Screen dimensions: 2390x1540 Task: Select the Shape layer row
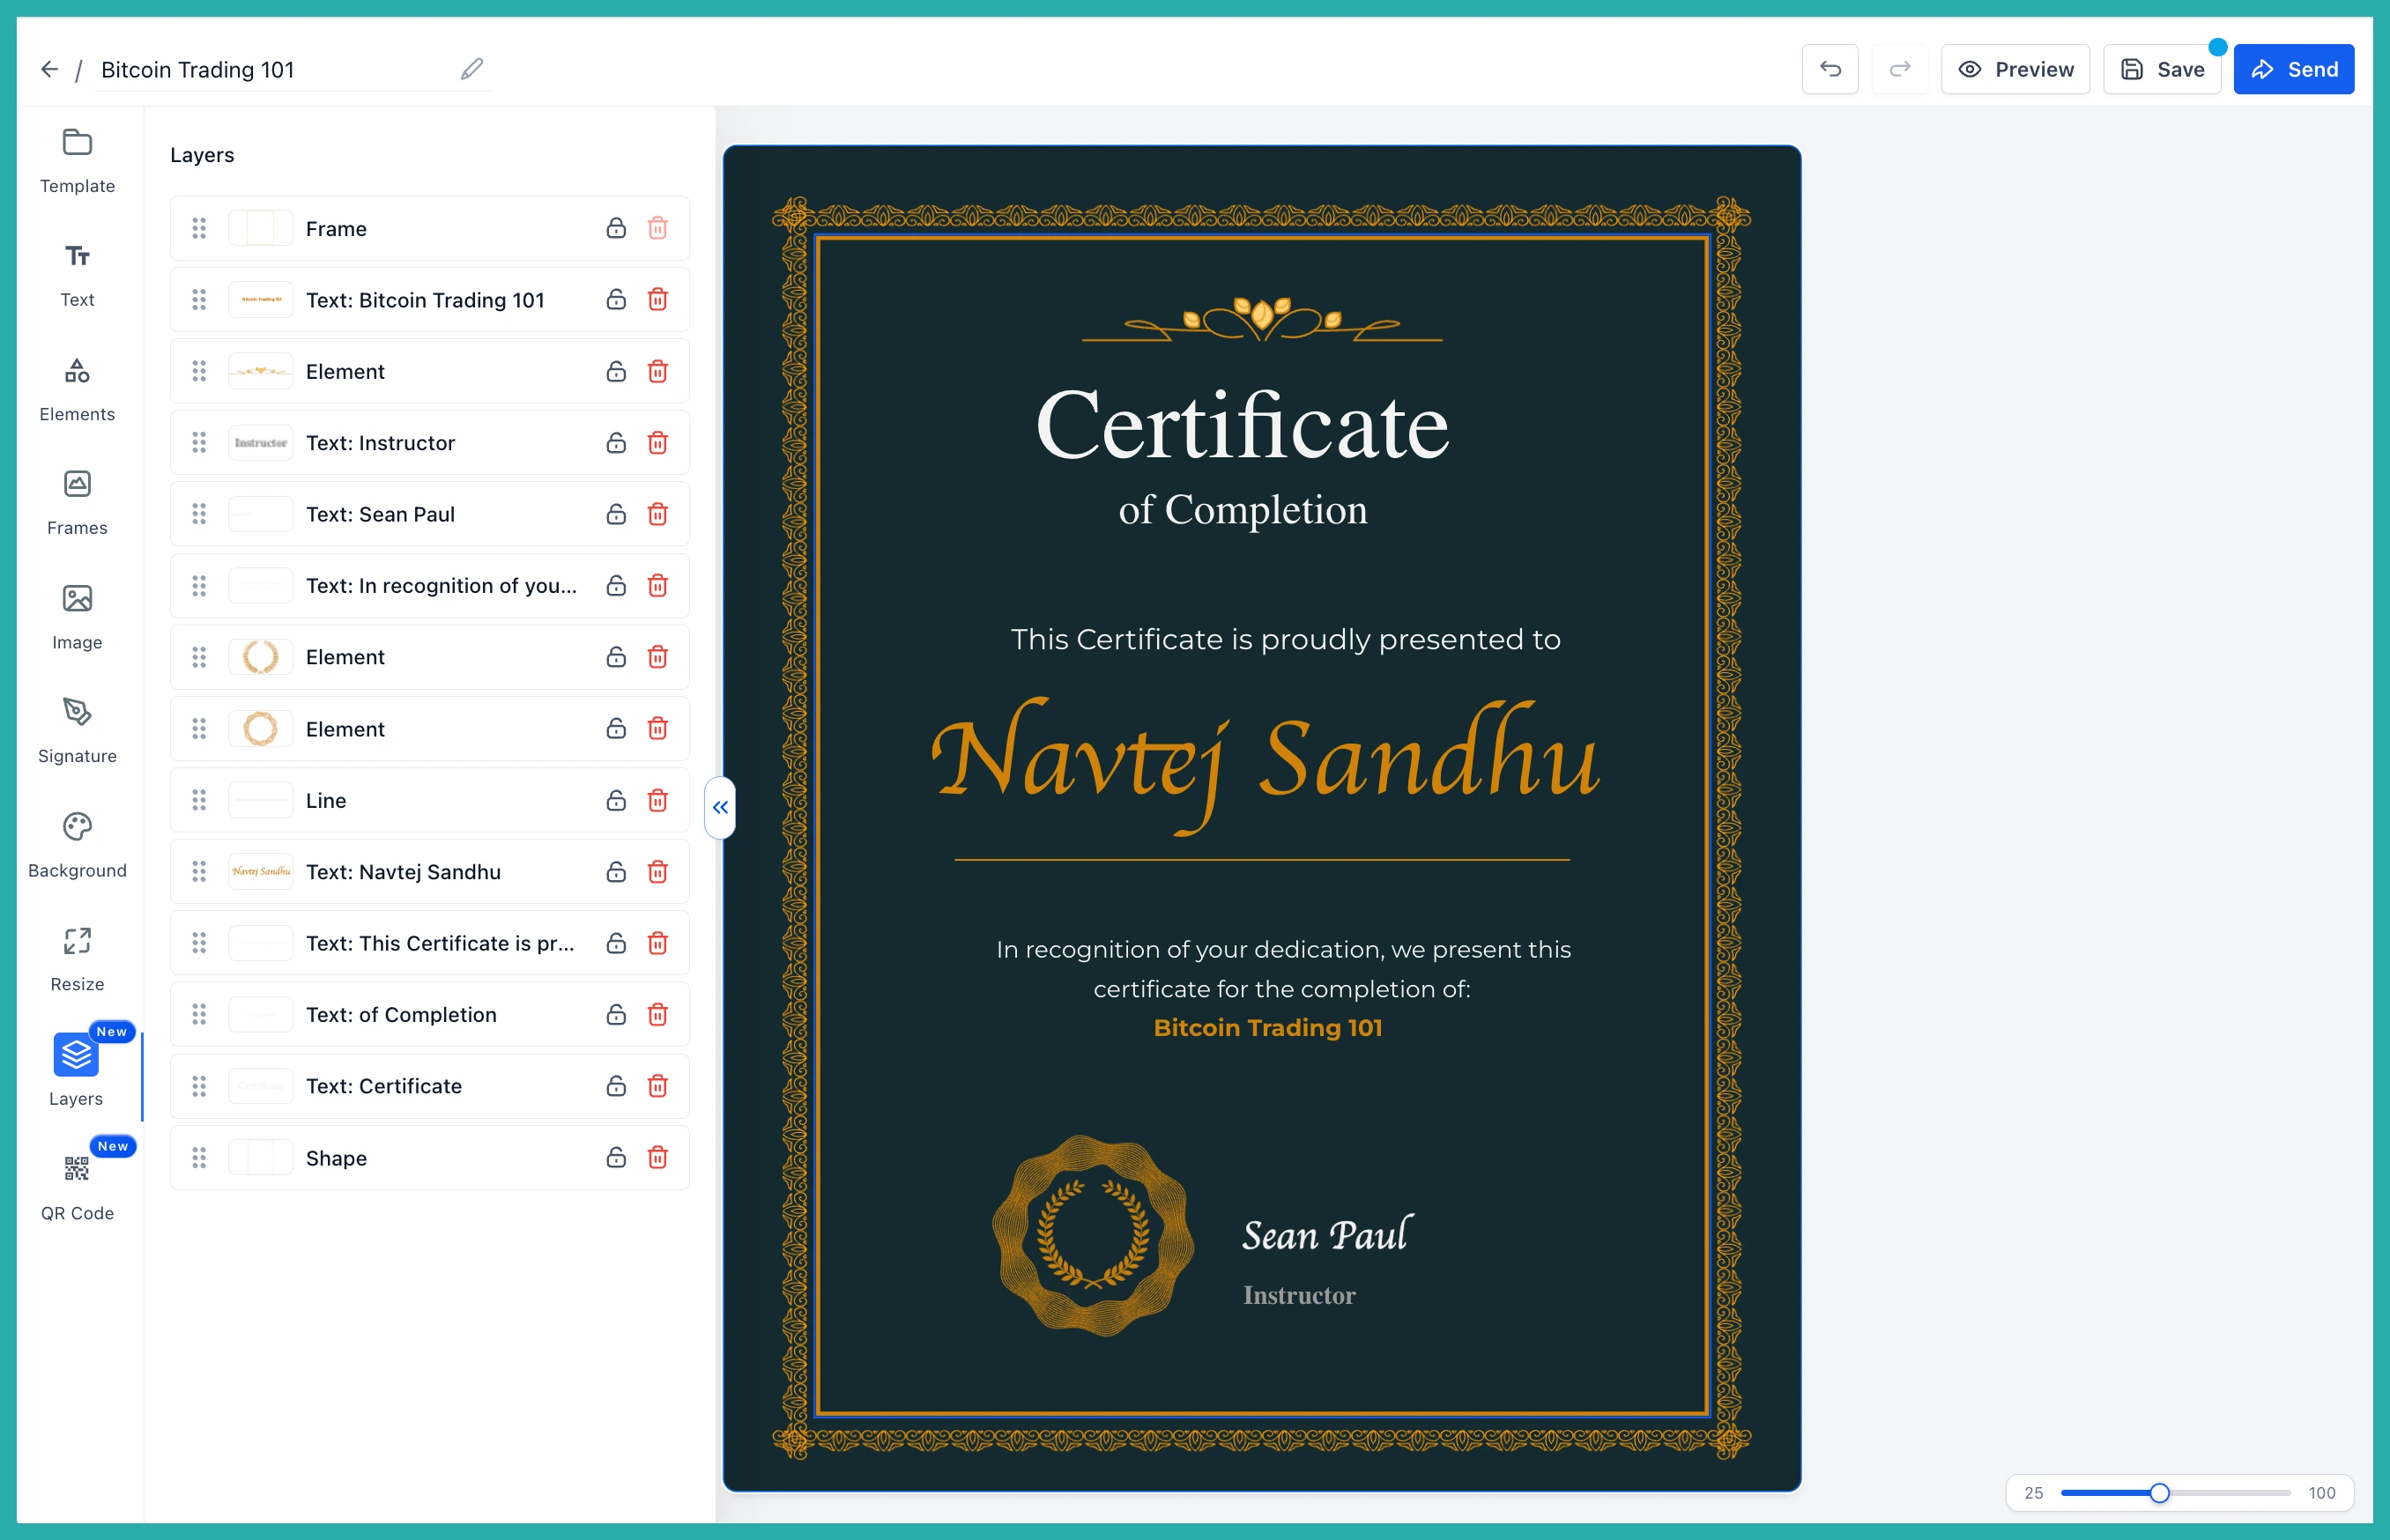[429, 1157]
